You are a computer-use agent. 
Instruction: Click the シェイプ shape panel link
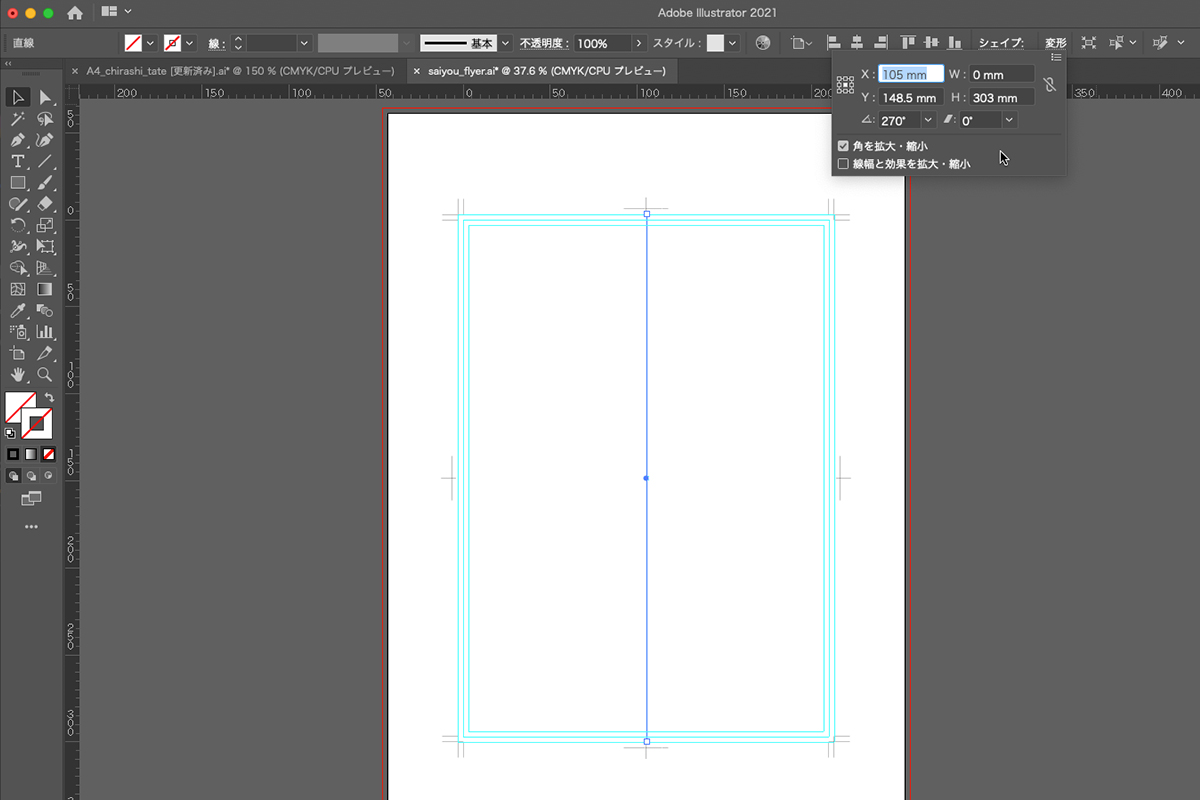[x=1000, y=43]
